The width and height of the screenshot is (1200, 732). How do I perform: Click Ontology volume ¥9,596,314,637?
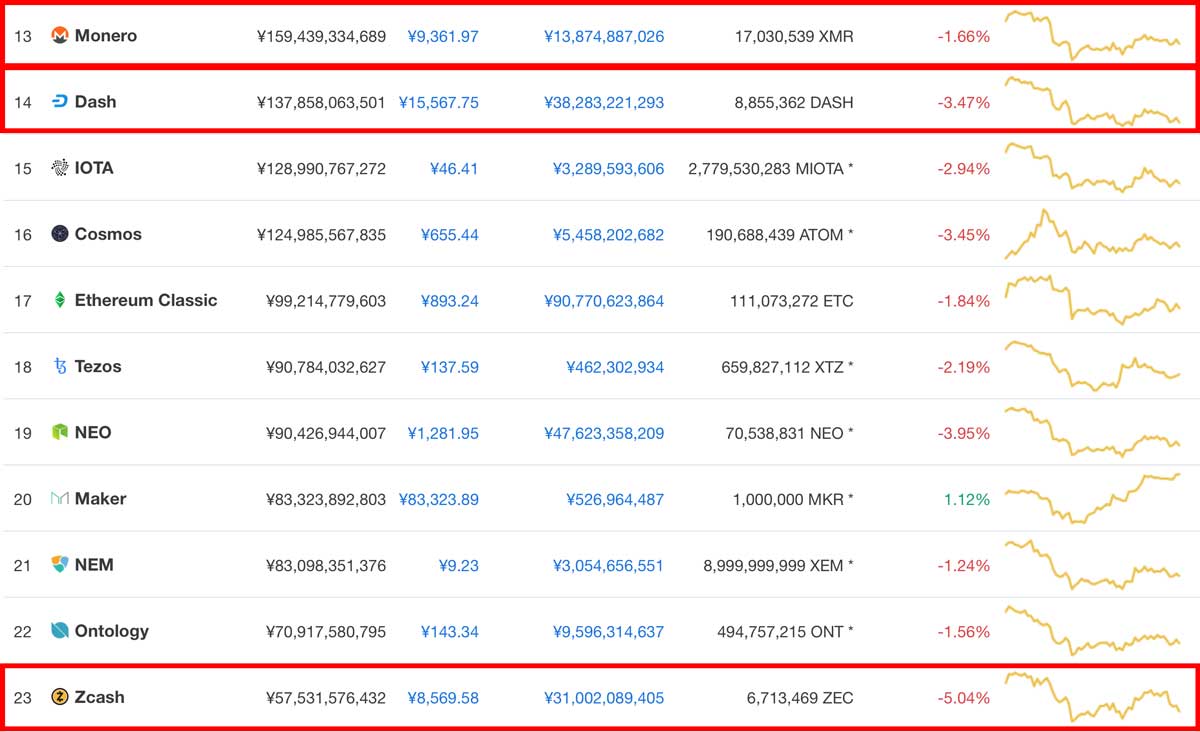point(608,631)
